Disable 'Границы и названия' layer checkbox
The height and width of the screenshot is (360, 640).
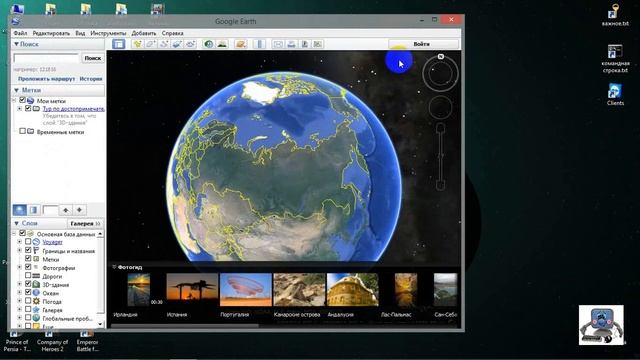(x=28, y=250)
